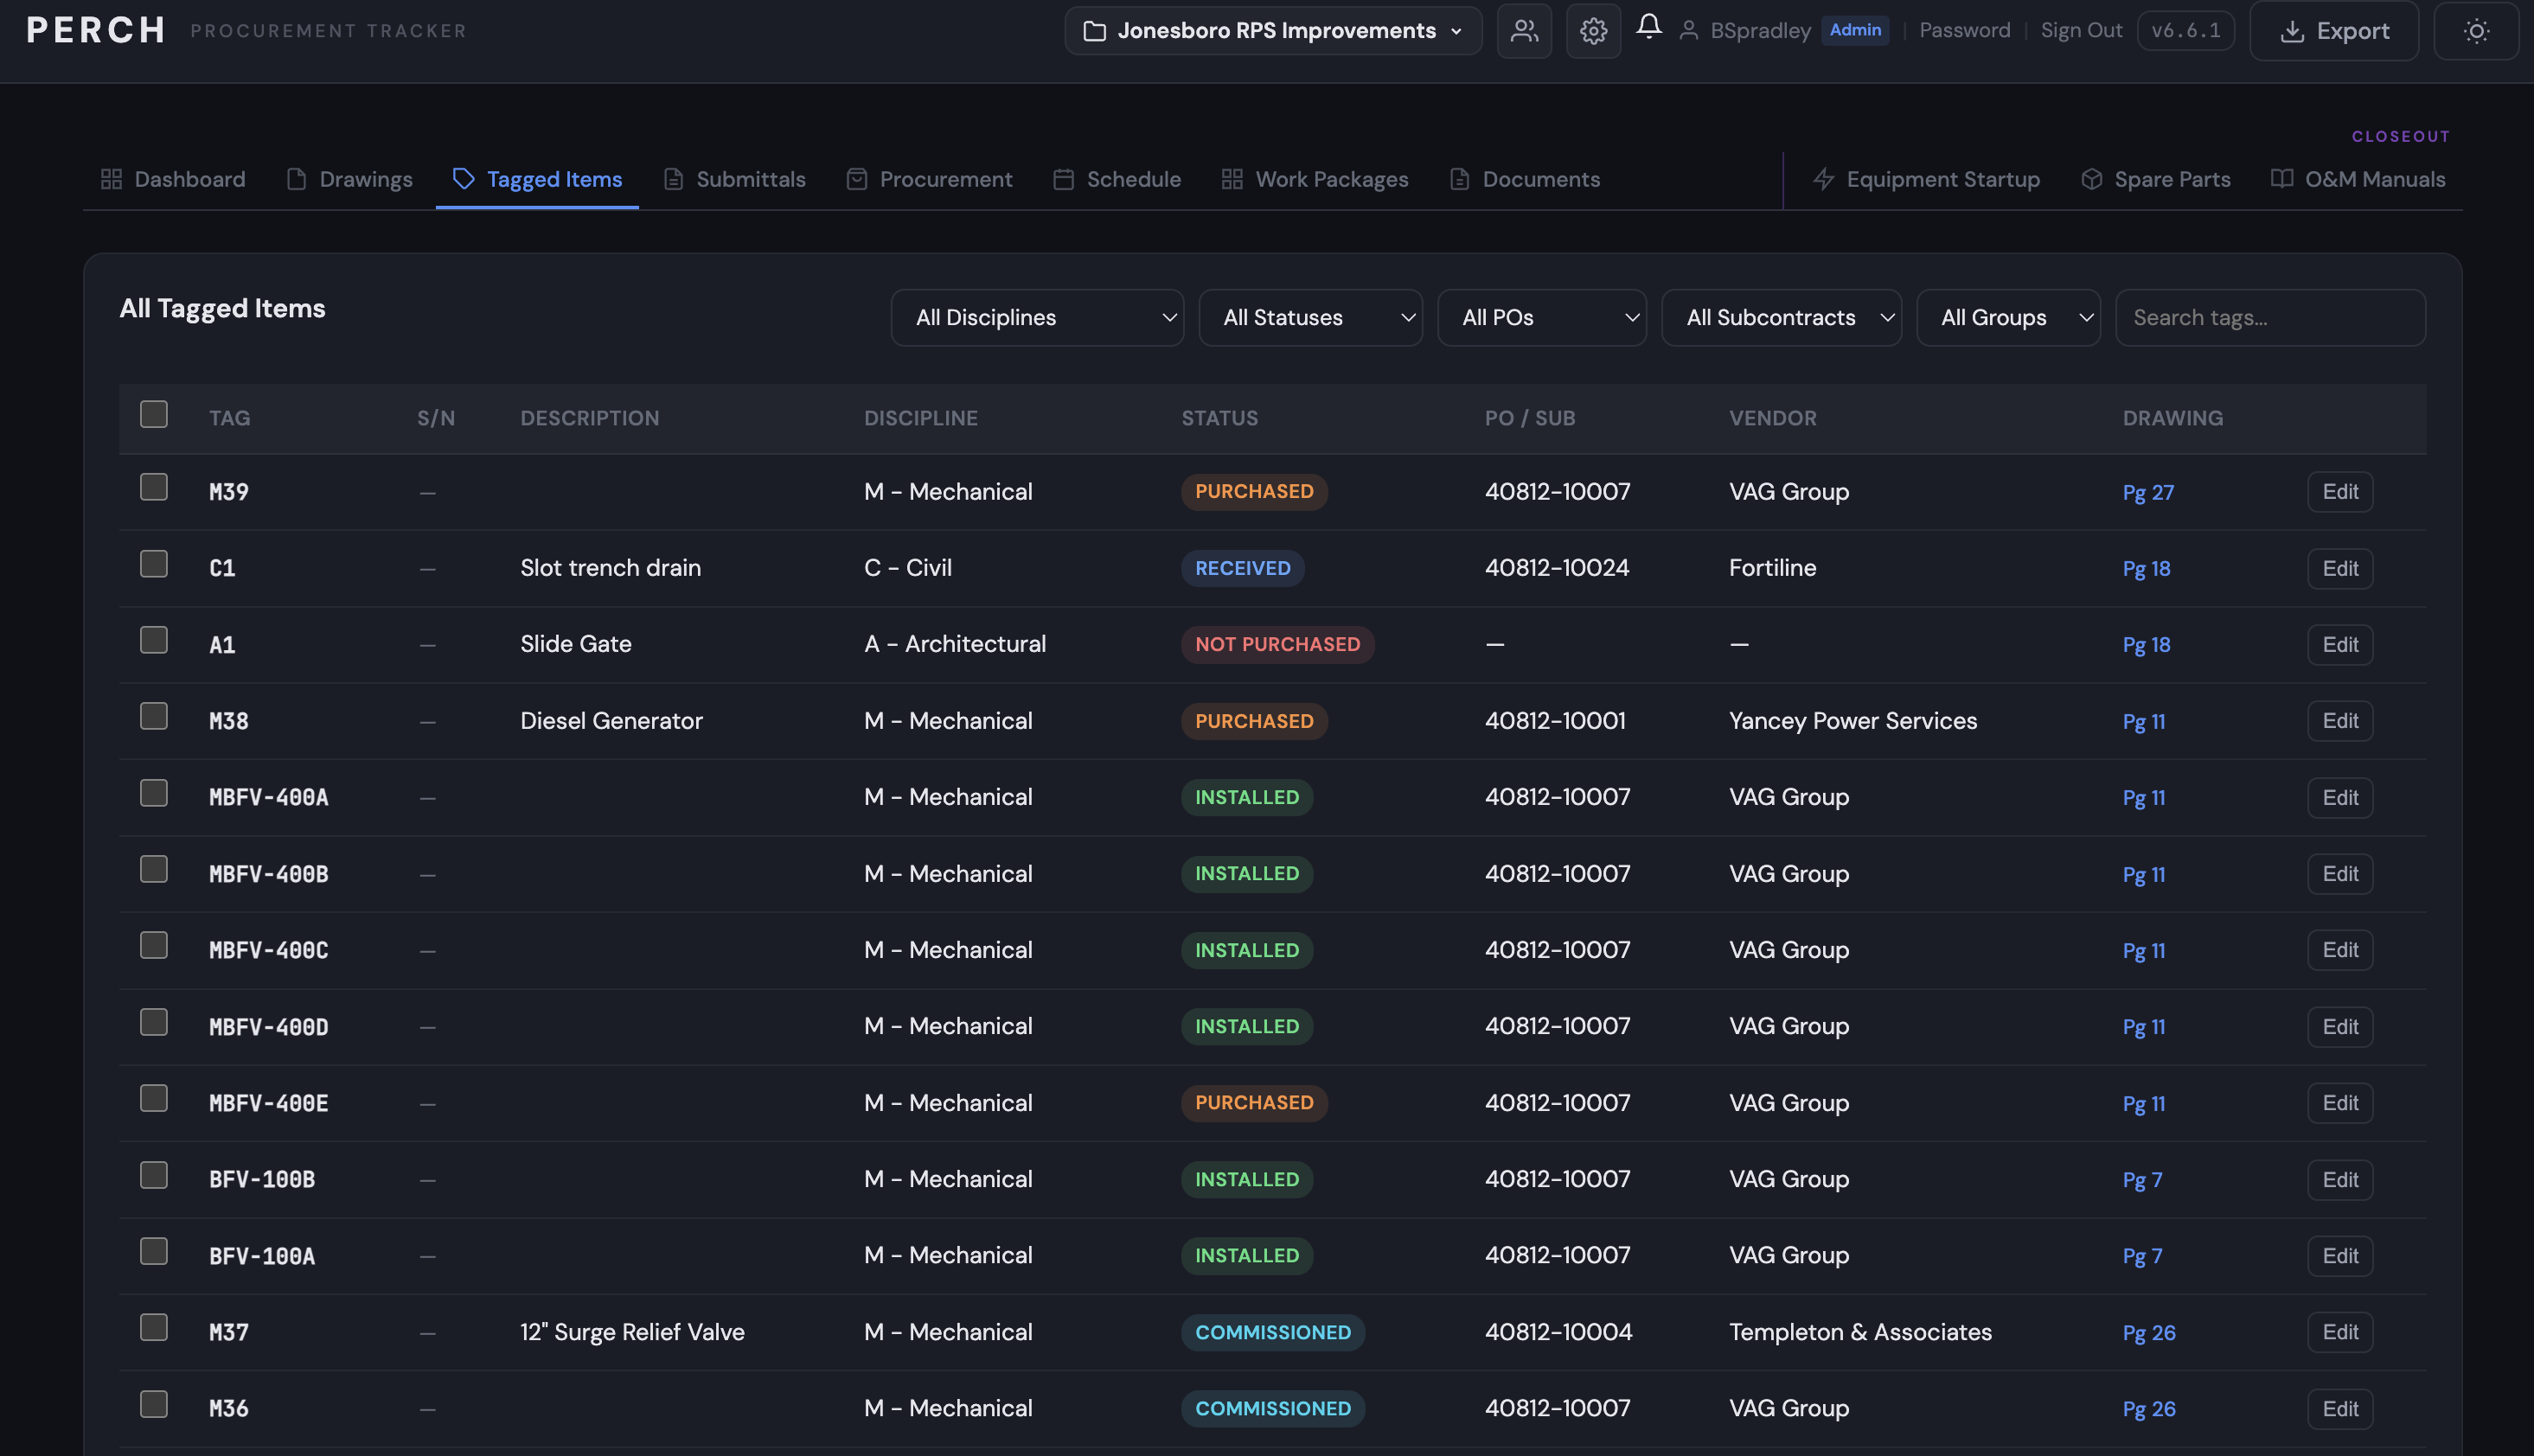Click the Password link

[x=1964, y=30]
